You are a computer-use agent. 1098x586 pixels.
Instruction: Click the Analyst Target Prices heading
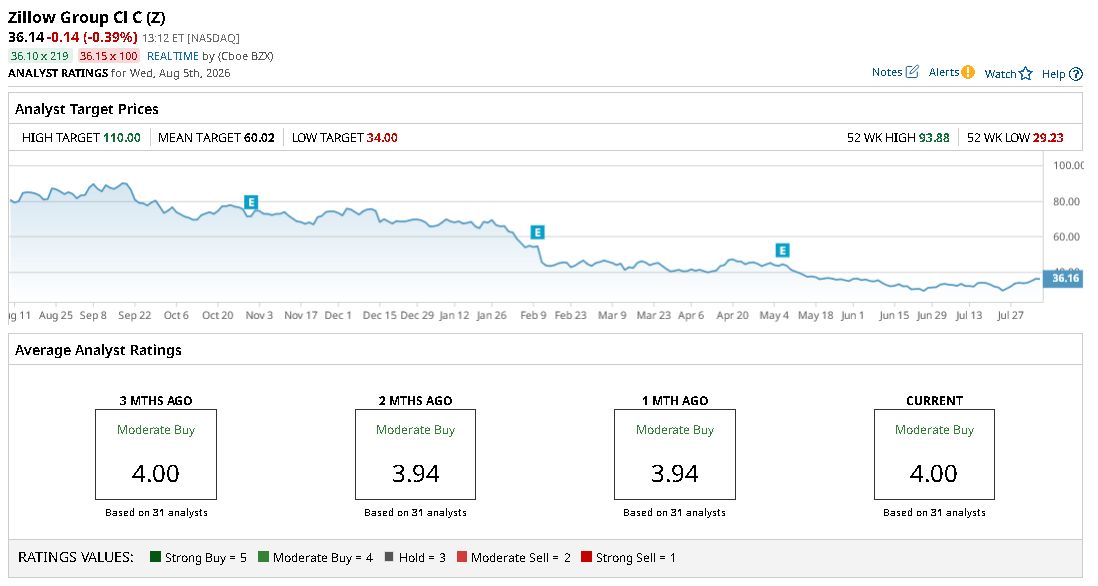[x=87, y=109]
